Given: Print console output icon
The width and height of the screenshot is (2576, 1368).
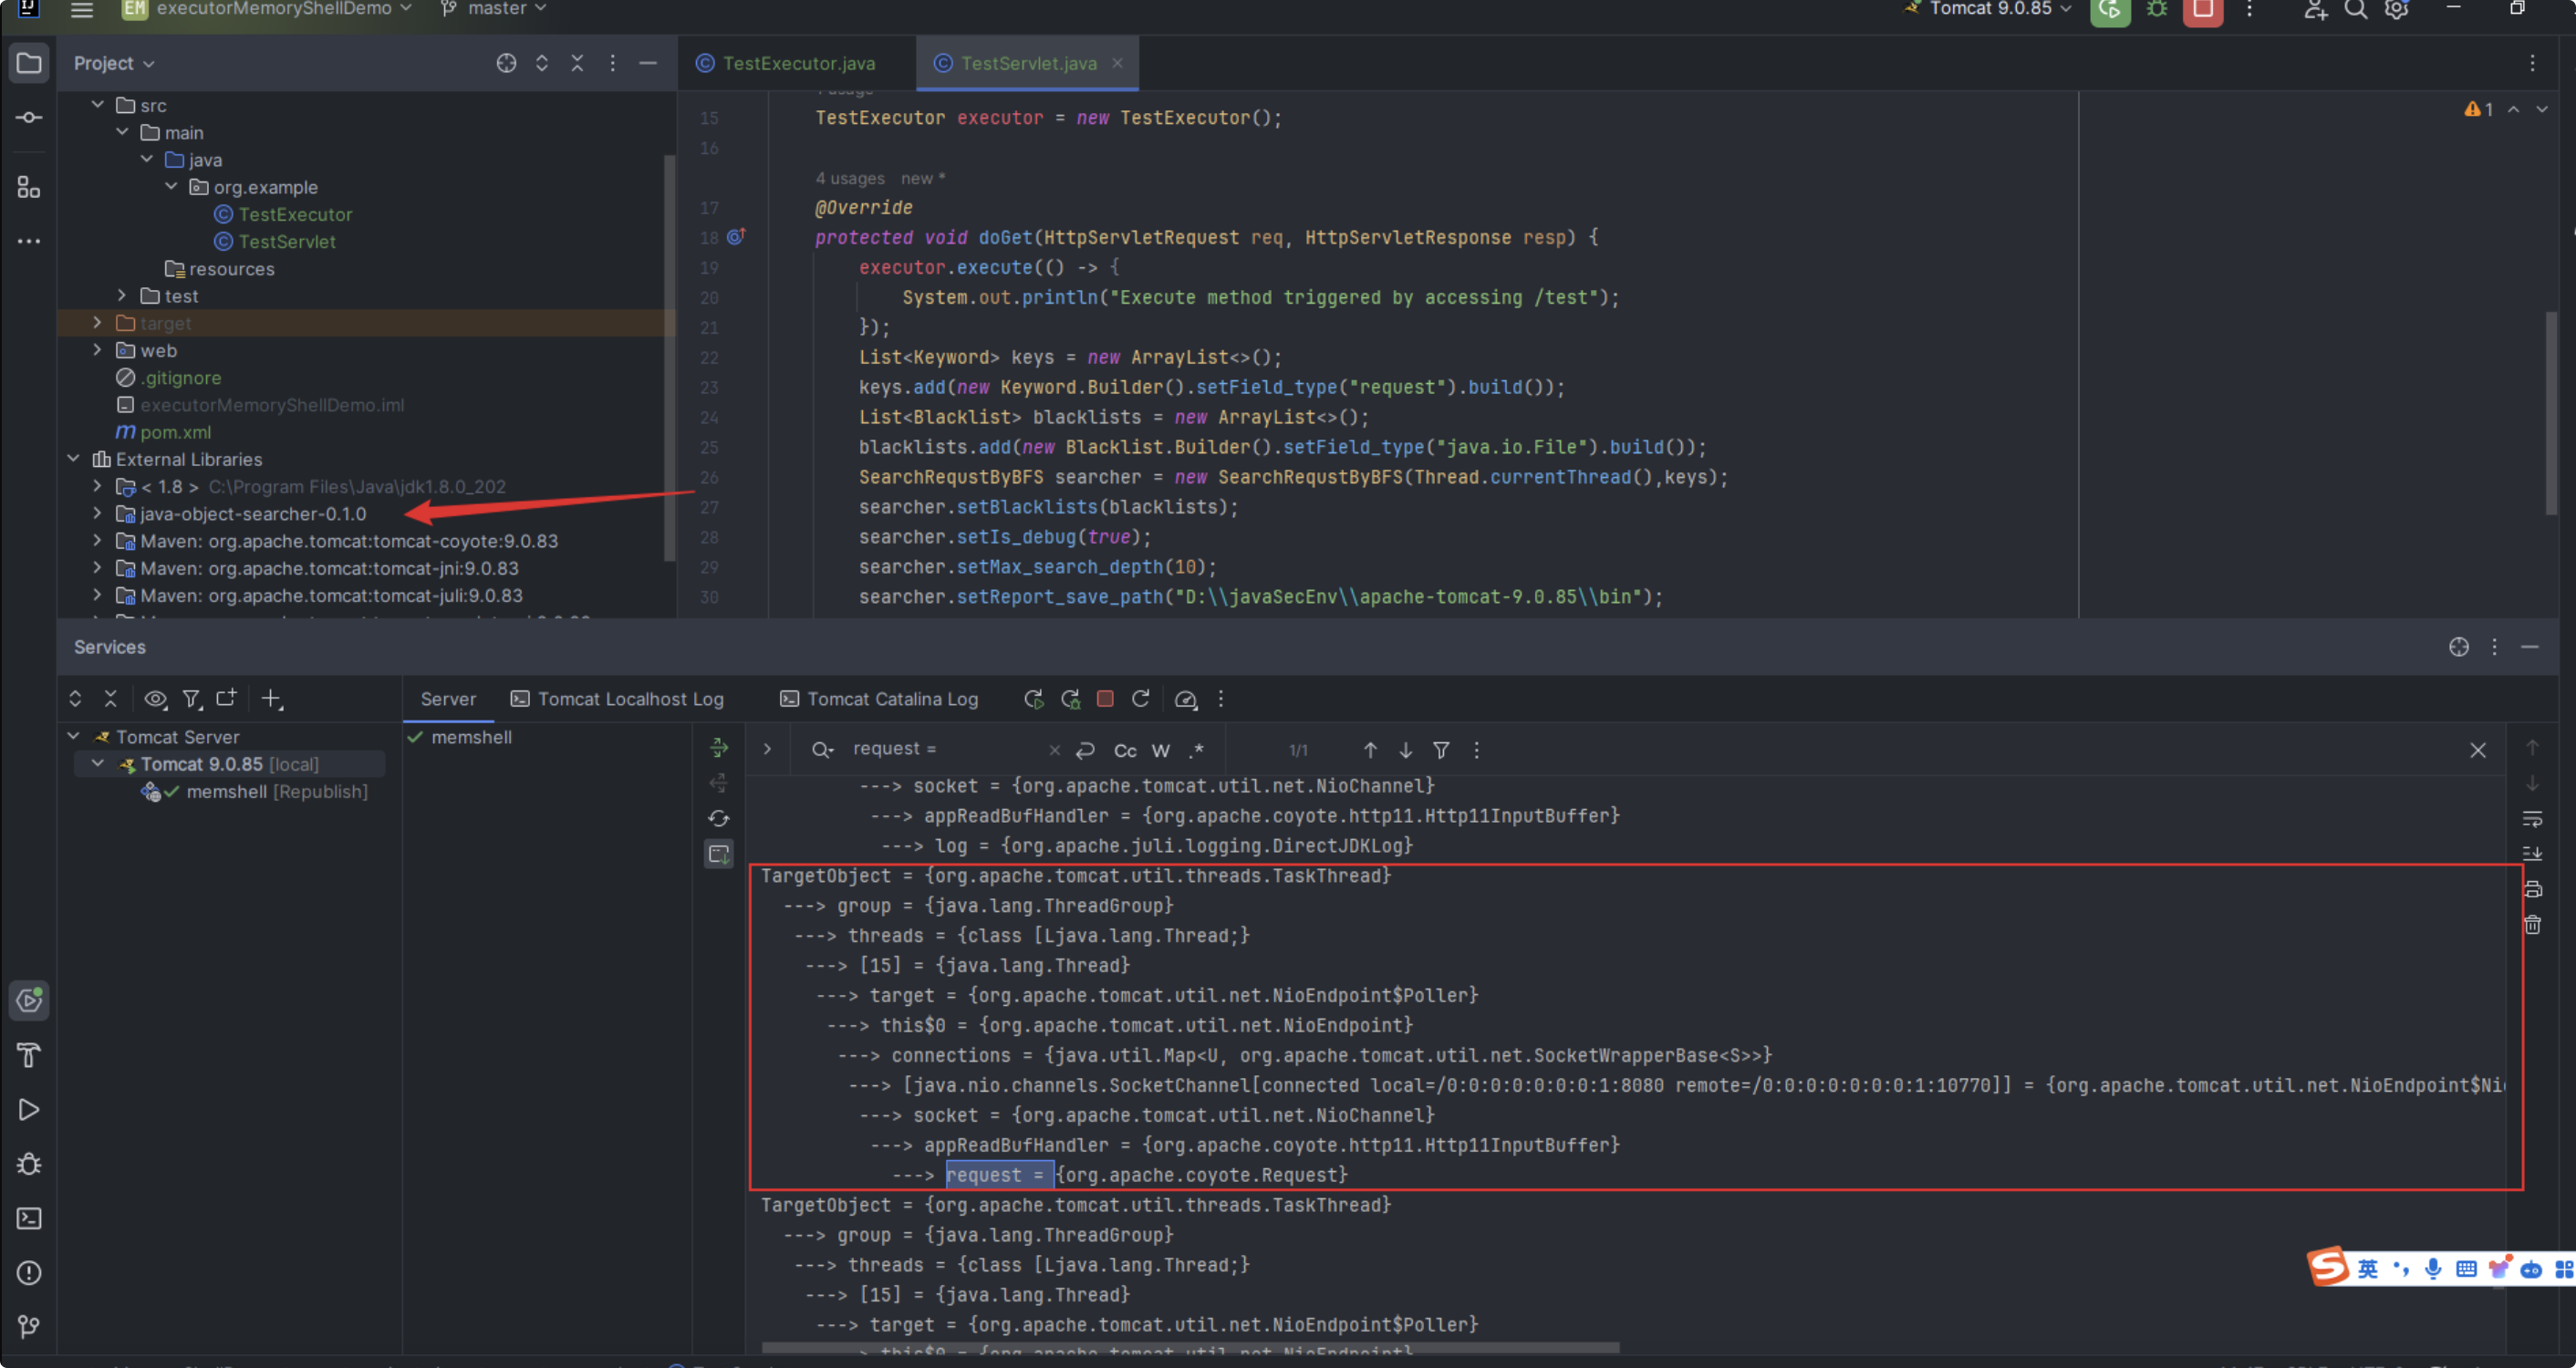Looking at the screenshot, I should [x=2532, y=889].
